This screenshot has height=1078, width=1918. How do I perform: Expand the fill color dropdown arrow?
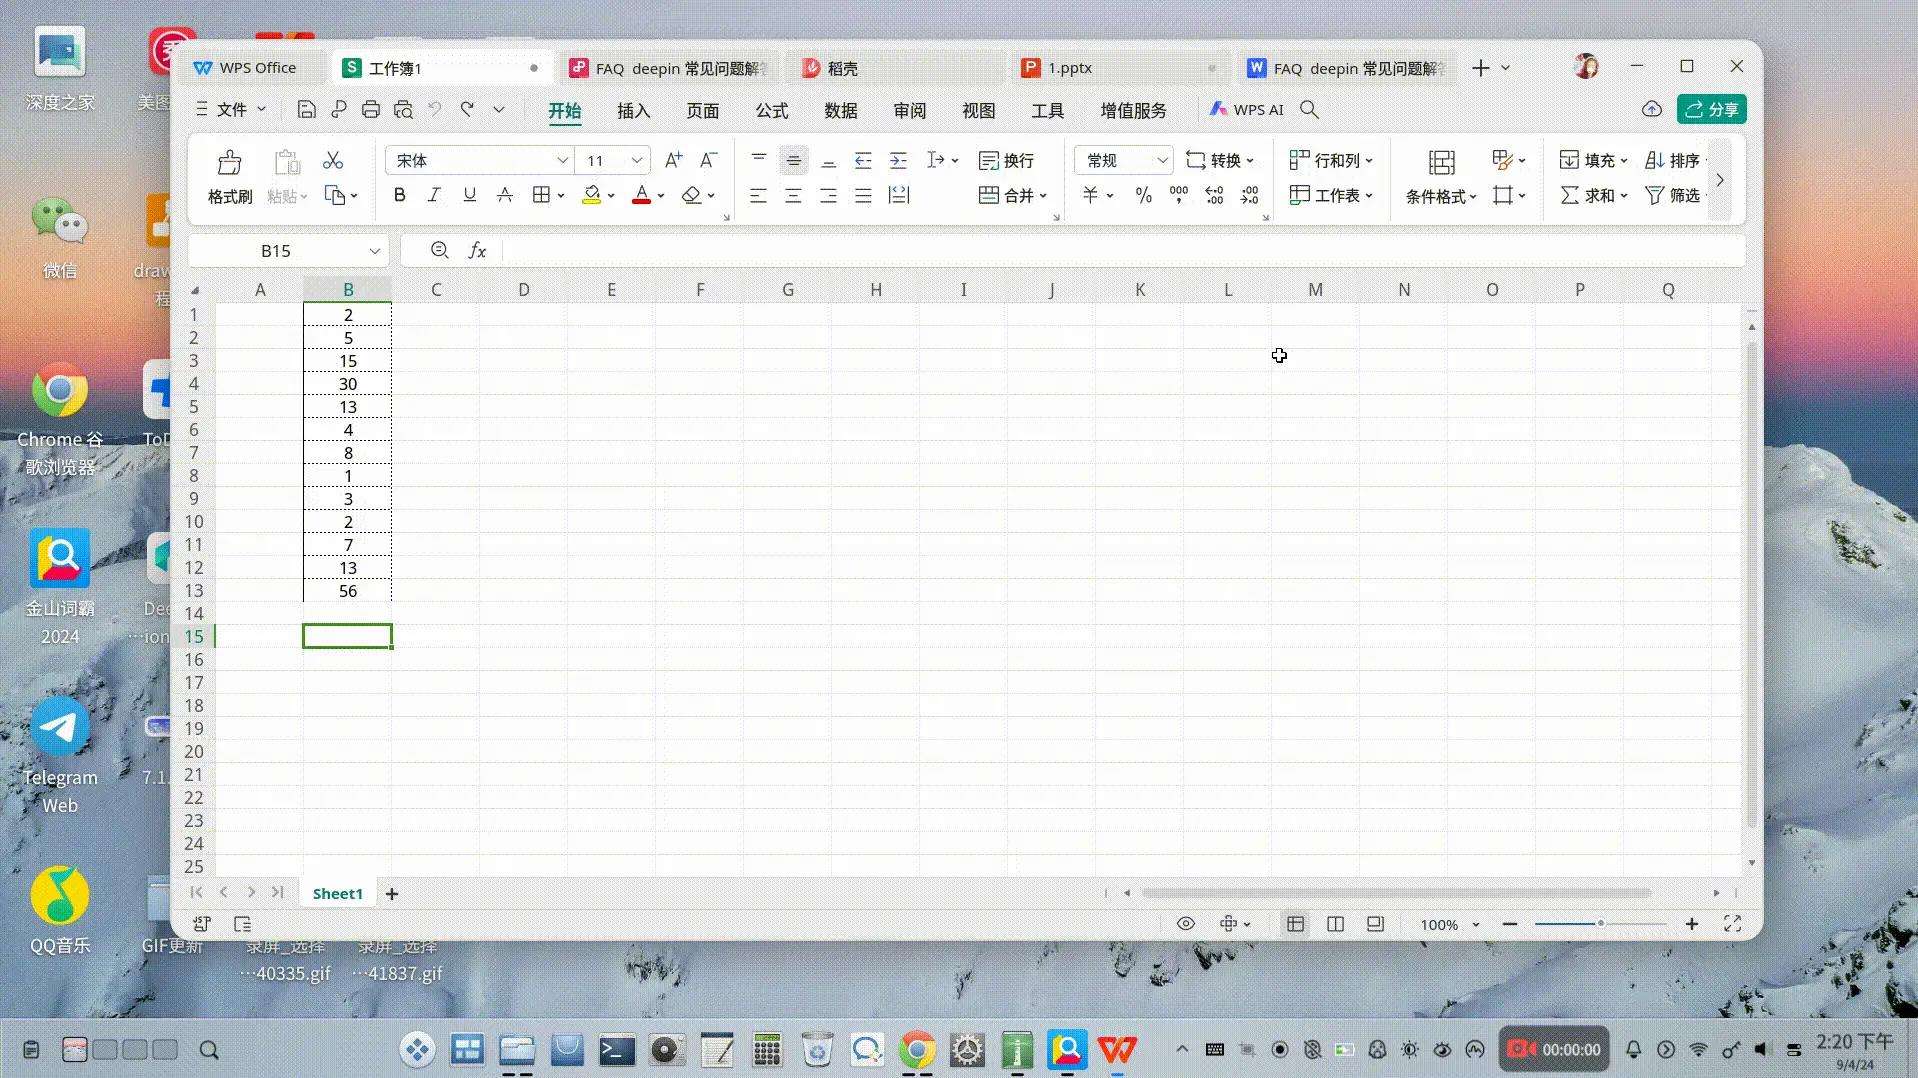coord(610,195)
